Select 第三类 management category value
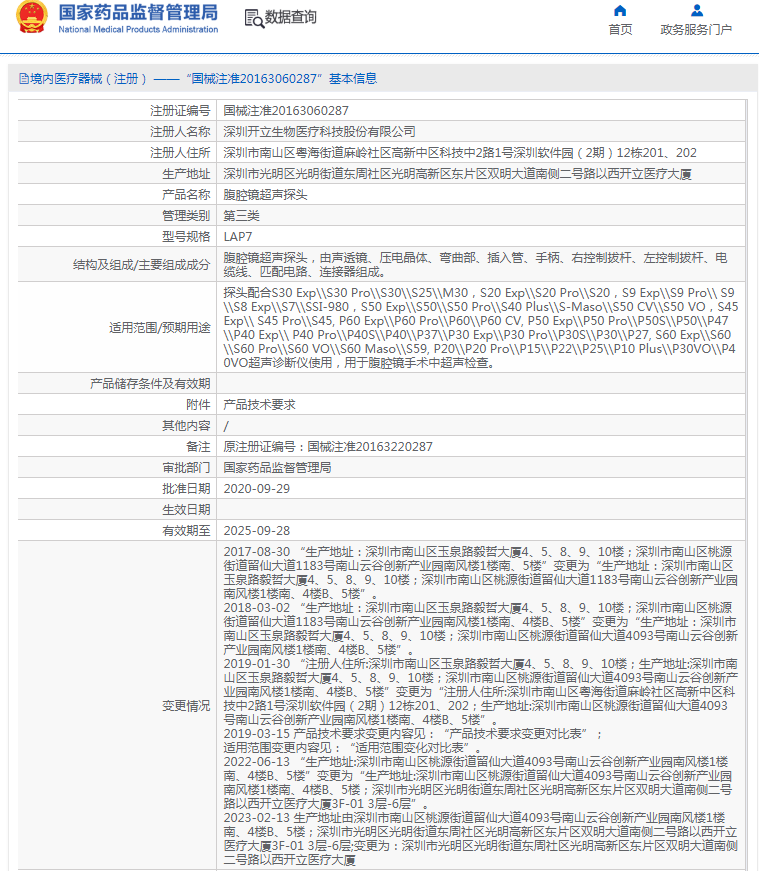 coord(242,216)
